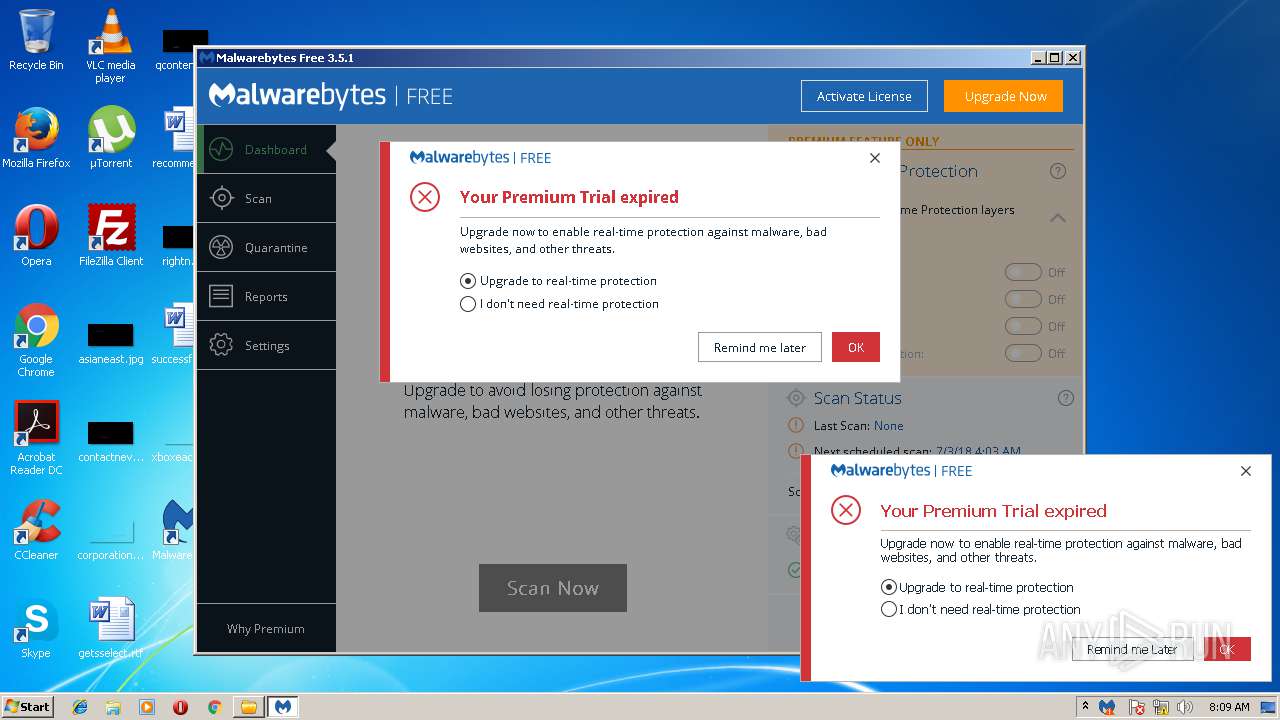Select 'I don't need real-time protection' in center dialog
1280x720 pixels.
click(x=559, y=304)
